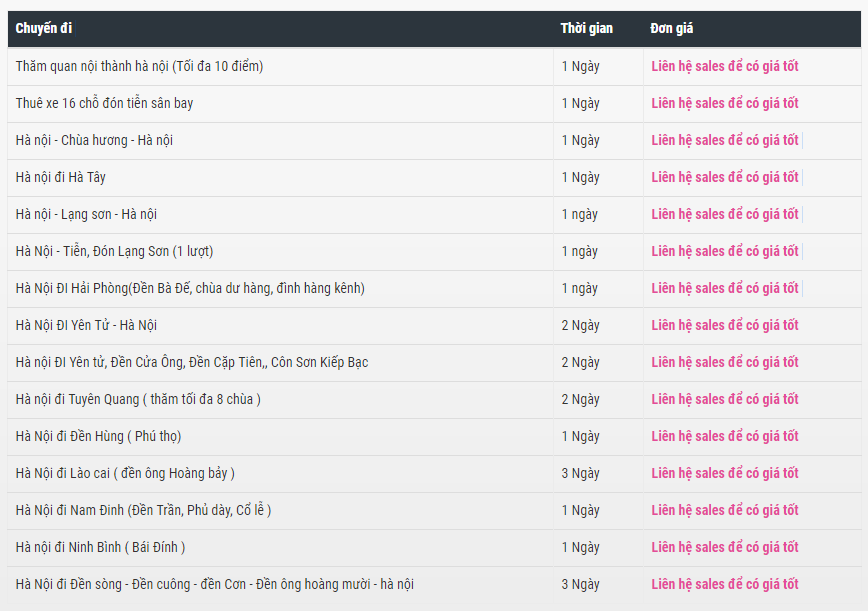Open sales contact link for Tuyên Quang trip
Screen dimensions: 868x611
click(725, 399)
